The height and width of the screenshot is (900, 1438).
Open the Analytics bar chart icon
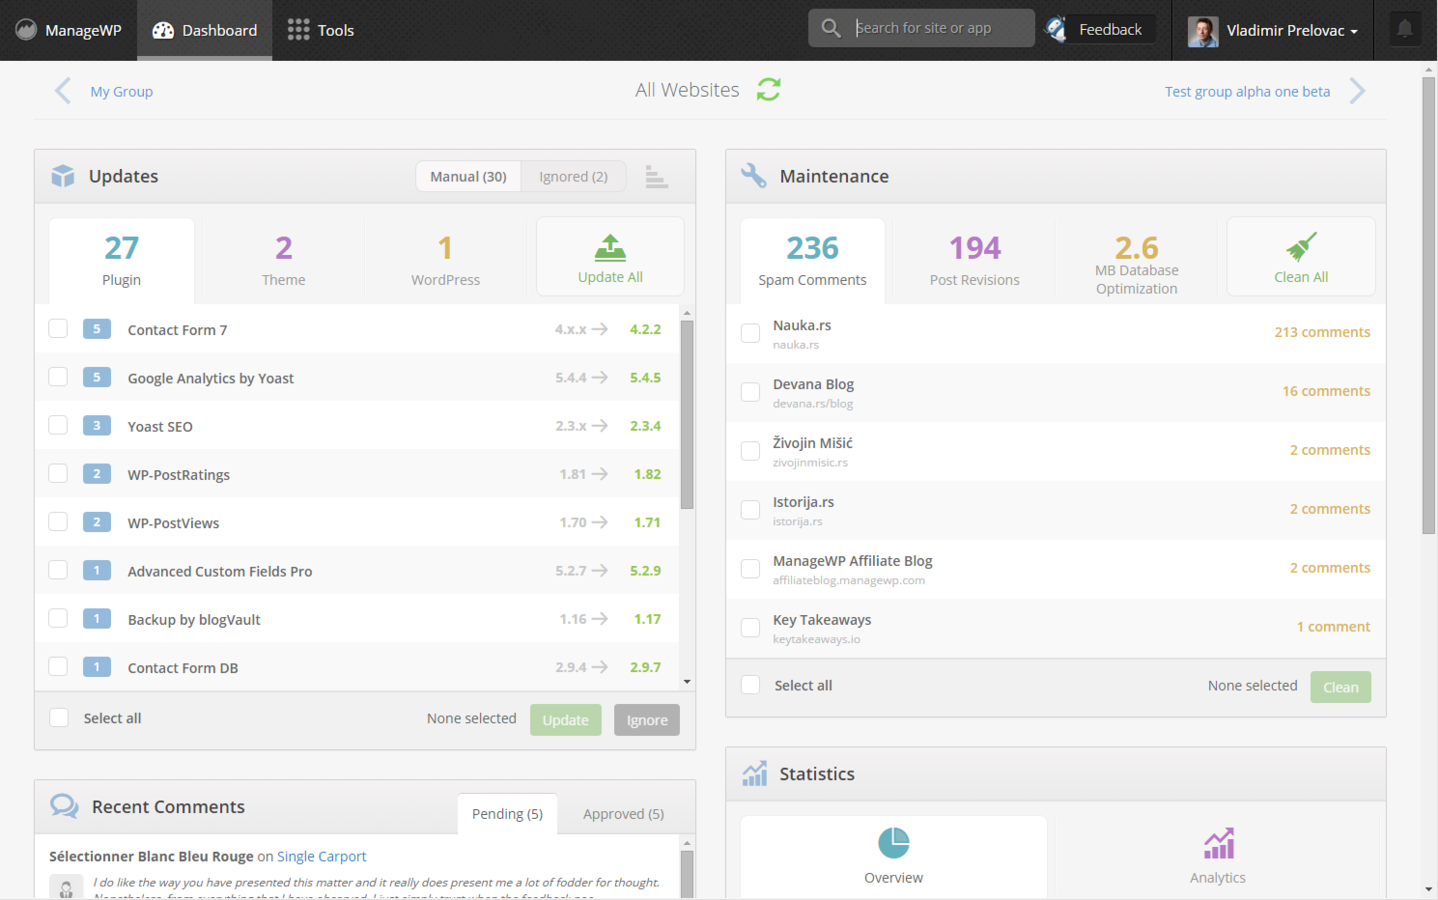tap(1218, 843)
